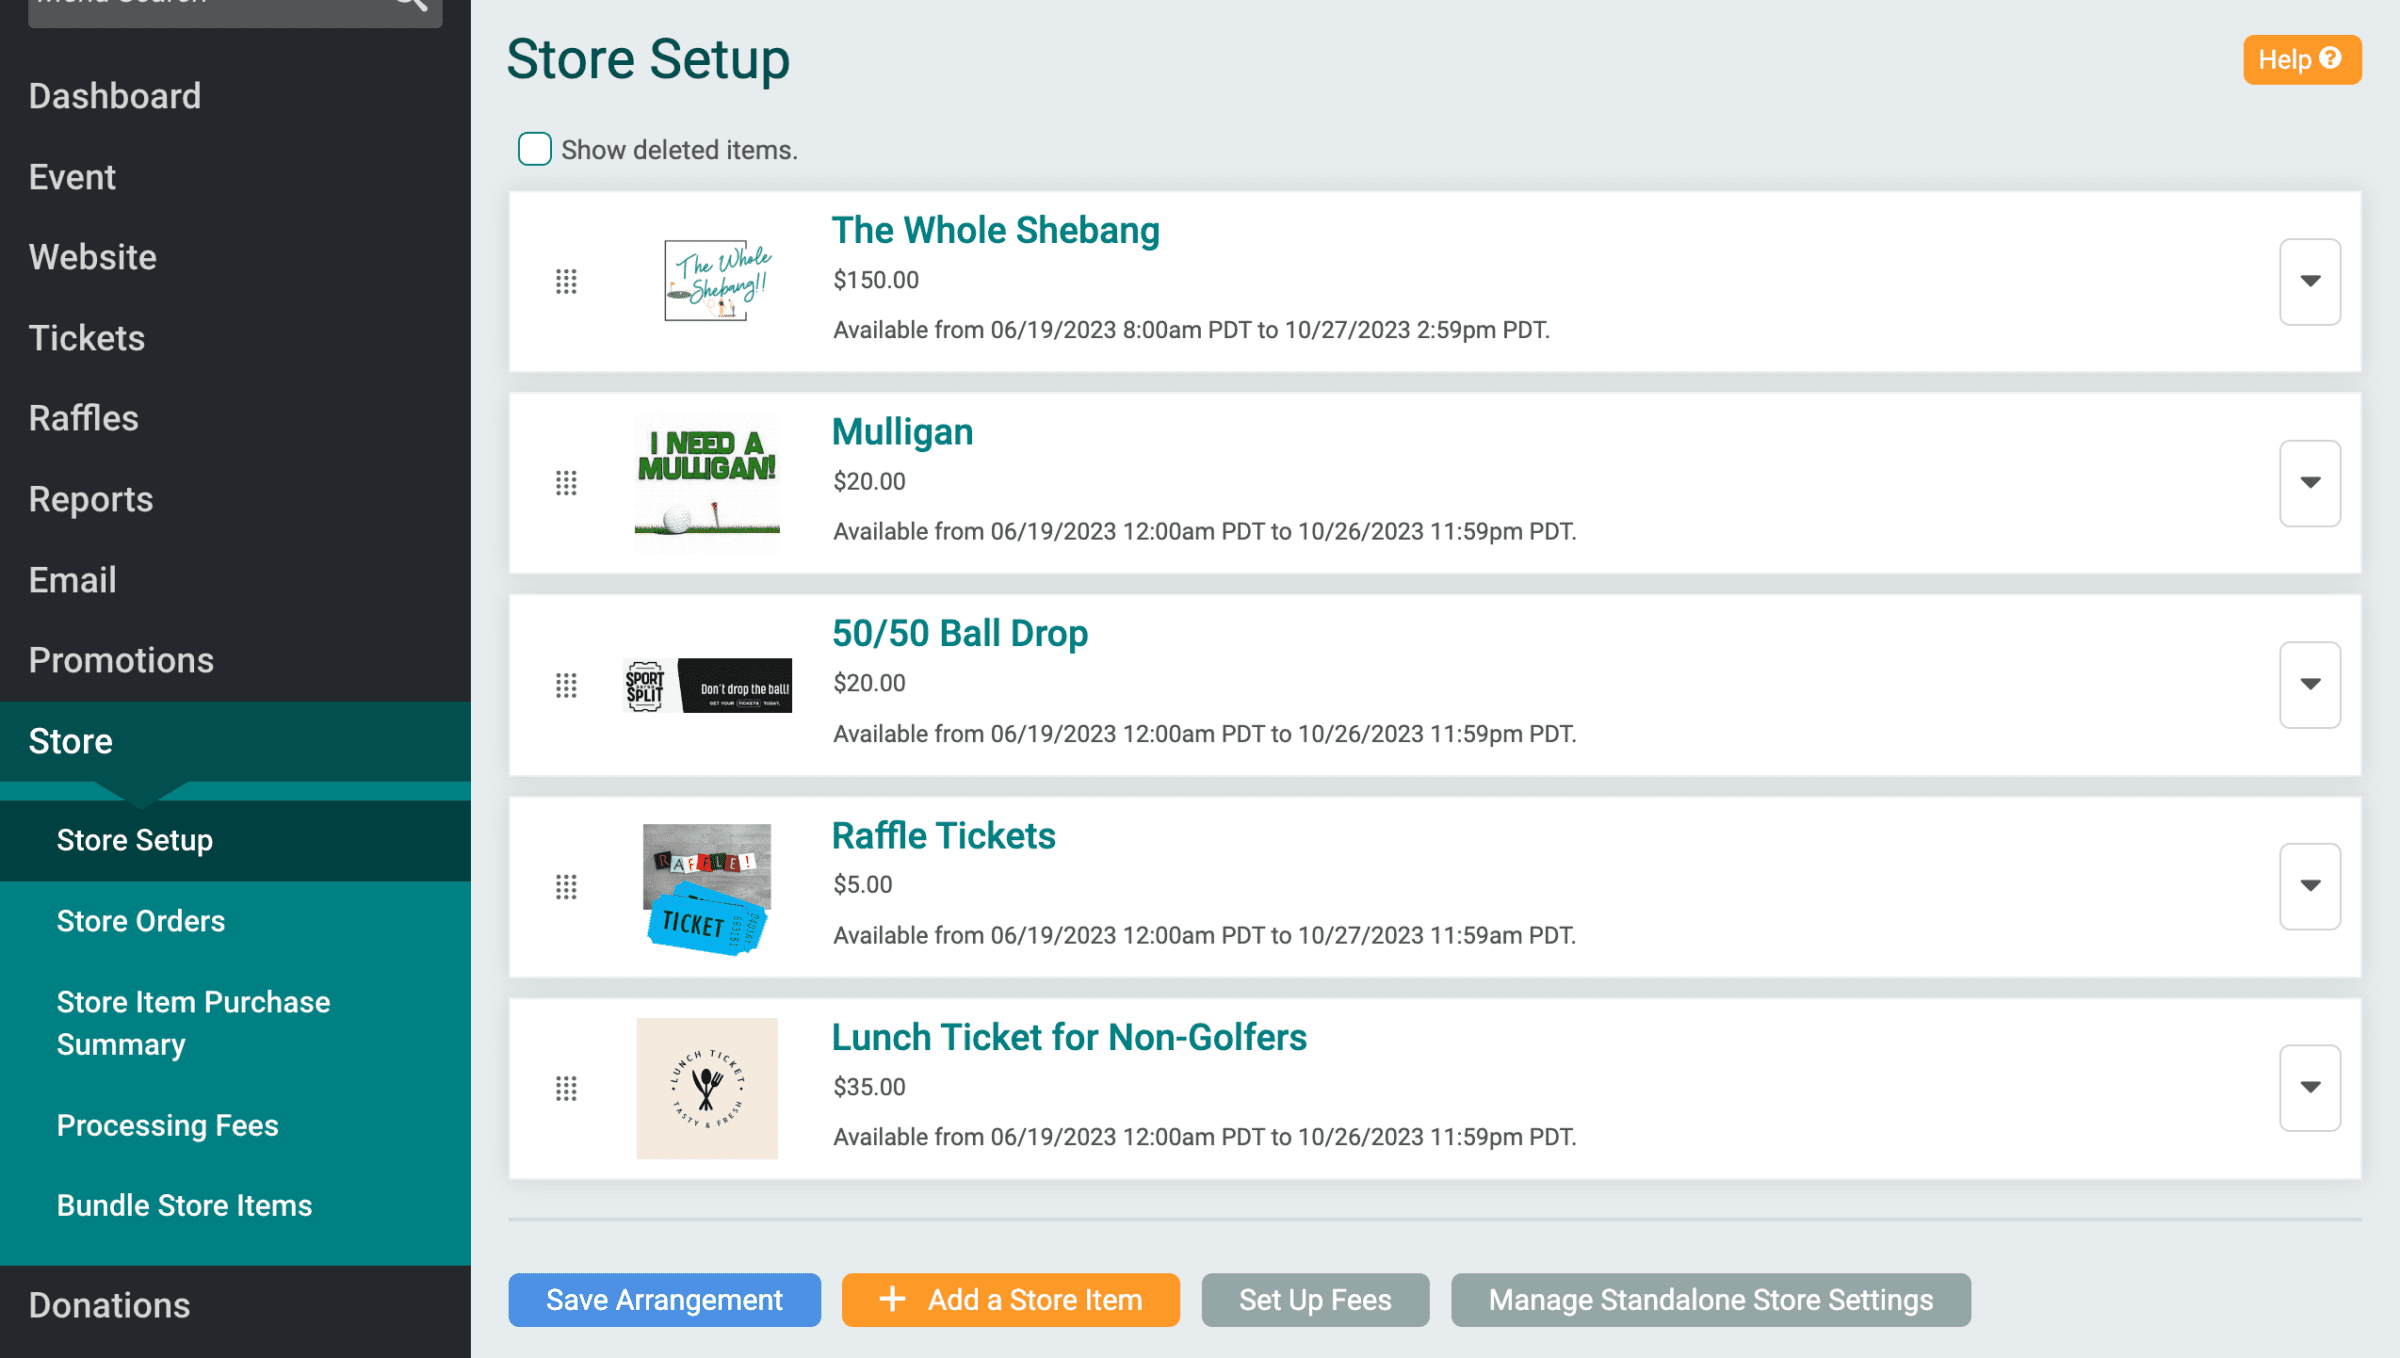Viewport: 2400px width, 1358px height.
Task: Grab the drag handle beside Mulligan
Action: tap(567, 483)
